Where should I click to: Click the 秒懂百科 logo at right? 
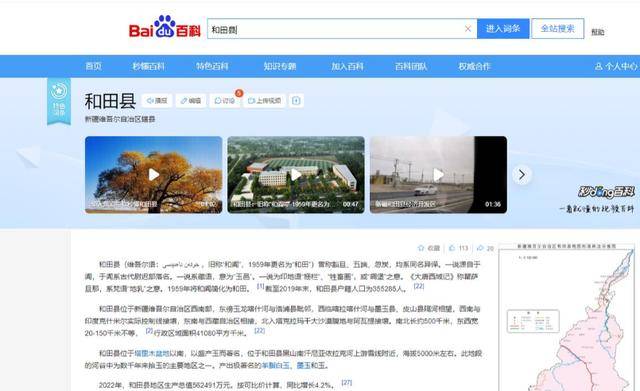point(606,192)
